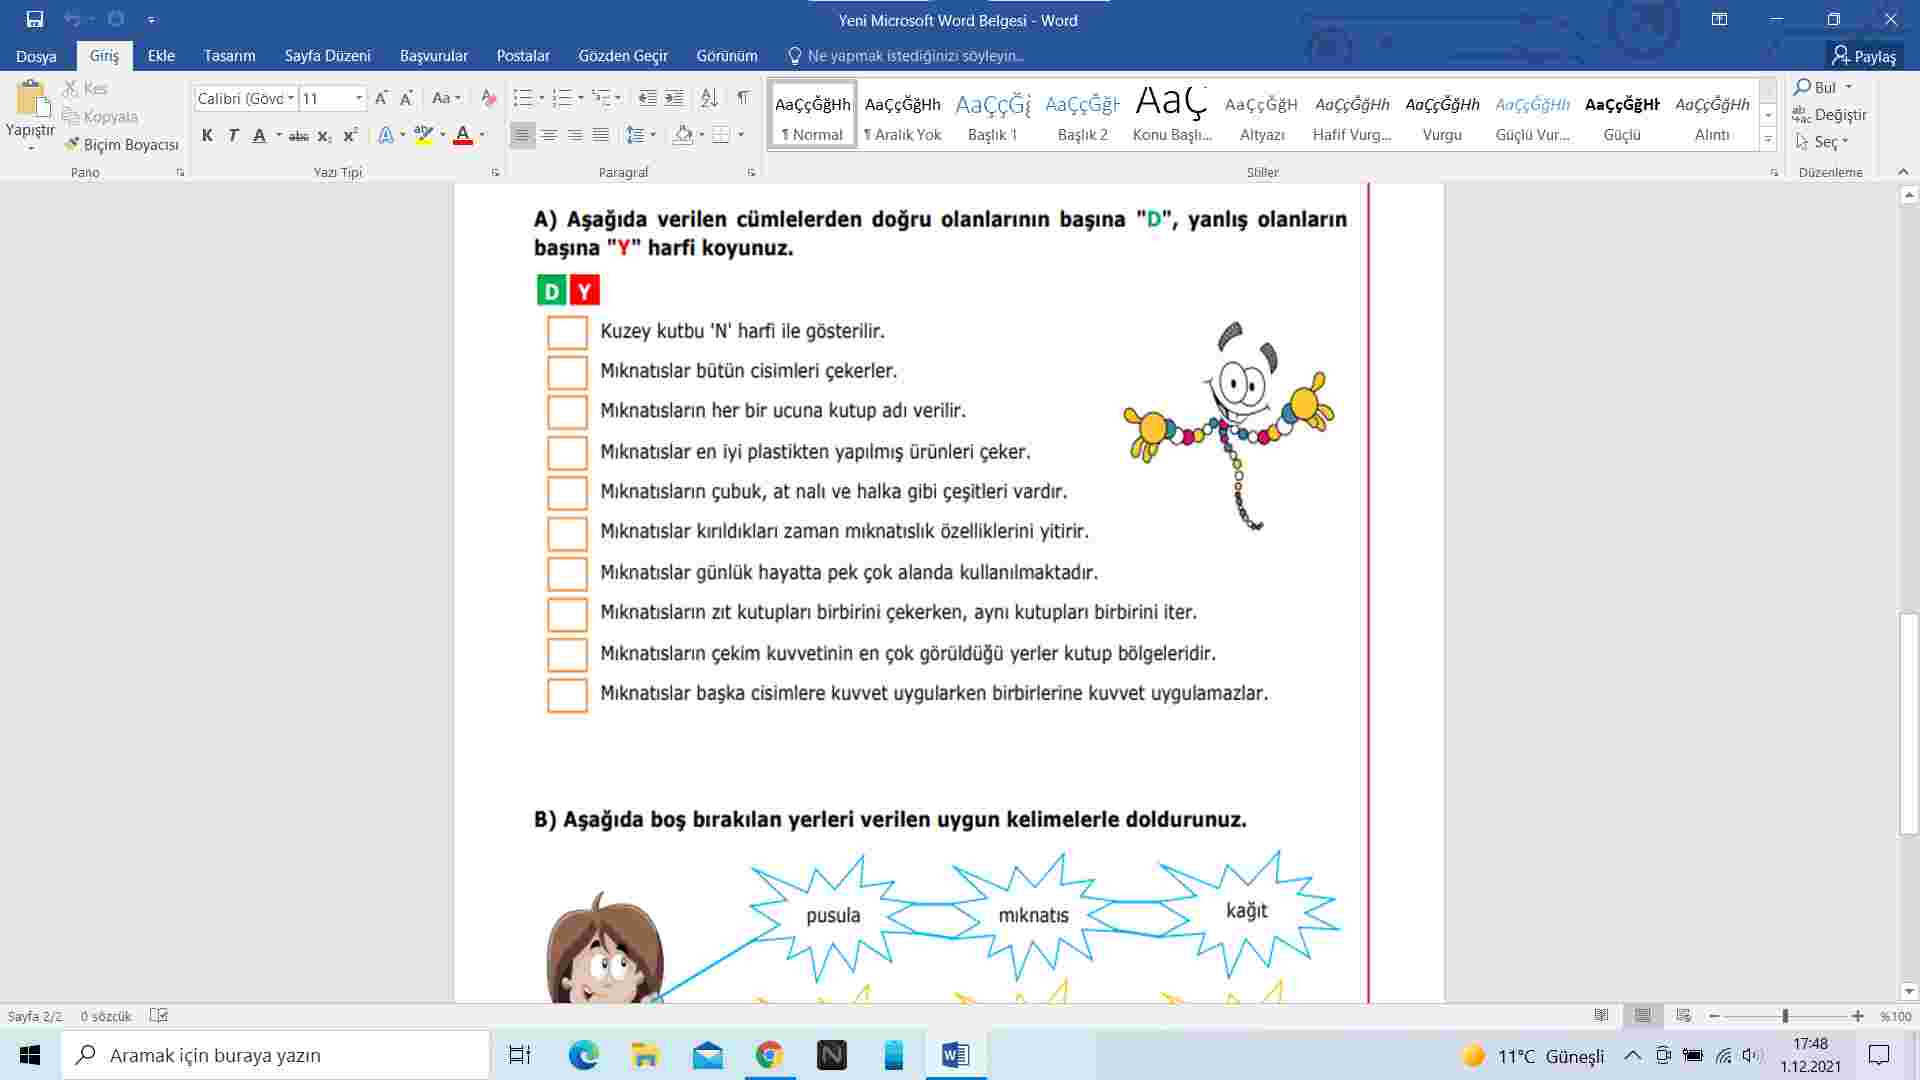Increase font size with the grow font icon
Image resolution: width=1920 pixels, height=1080 pixels.
click(x=380, y=98)
